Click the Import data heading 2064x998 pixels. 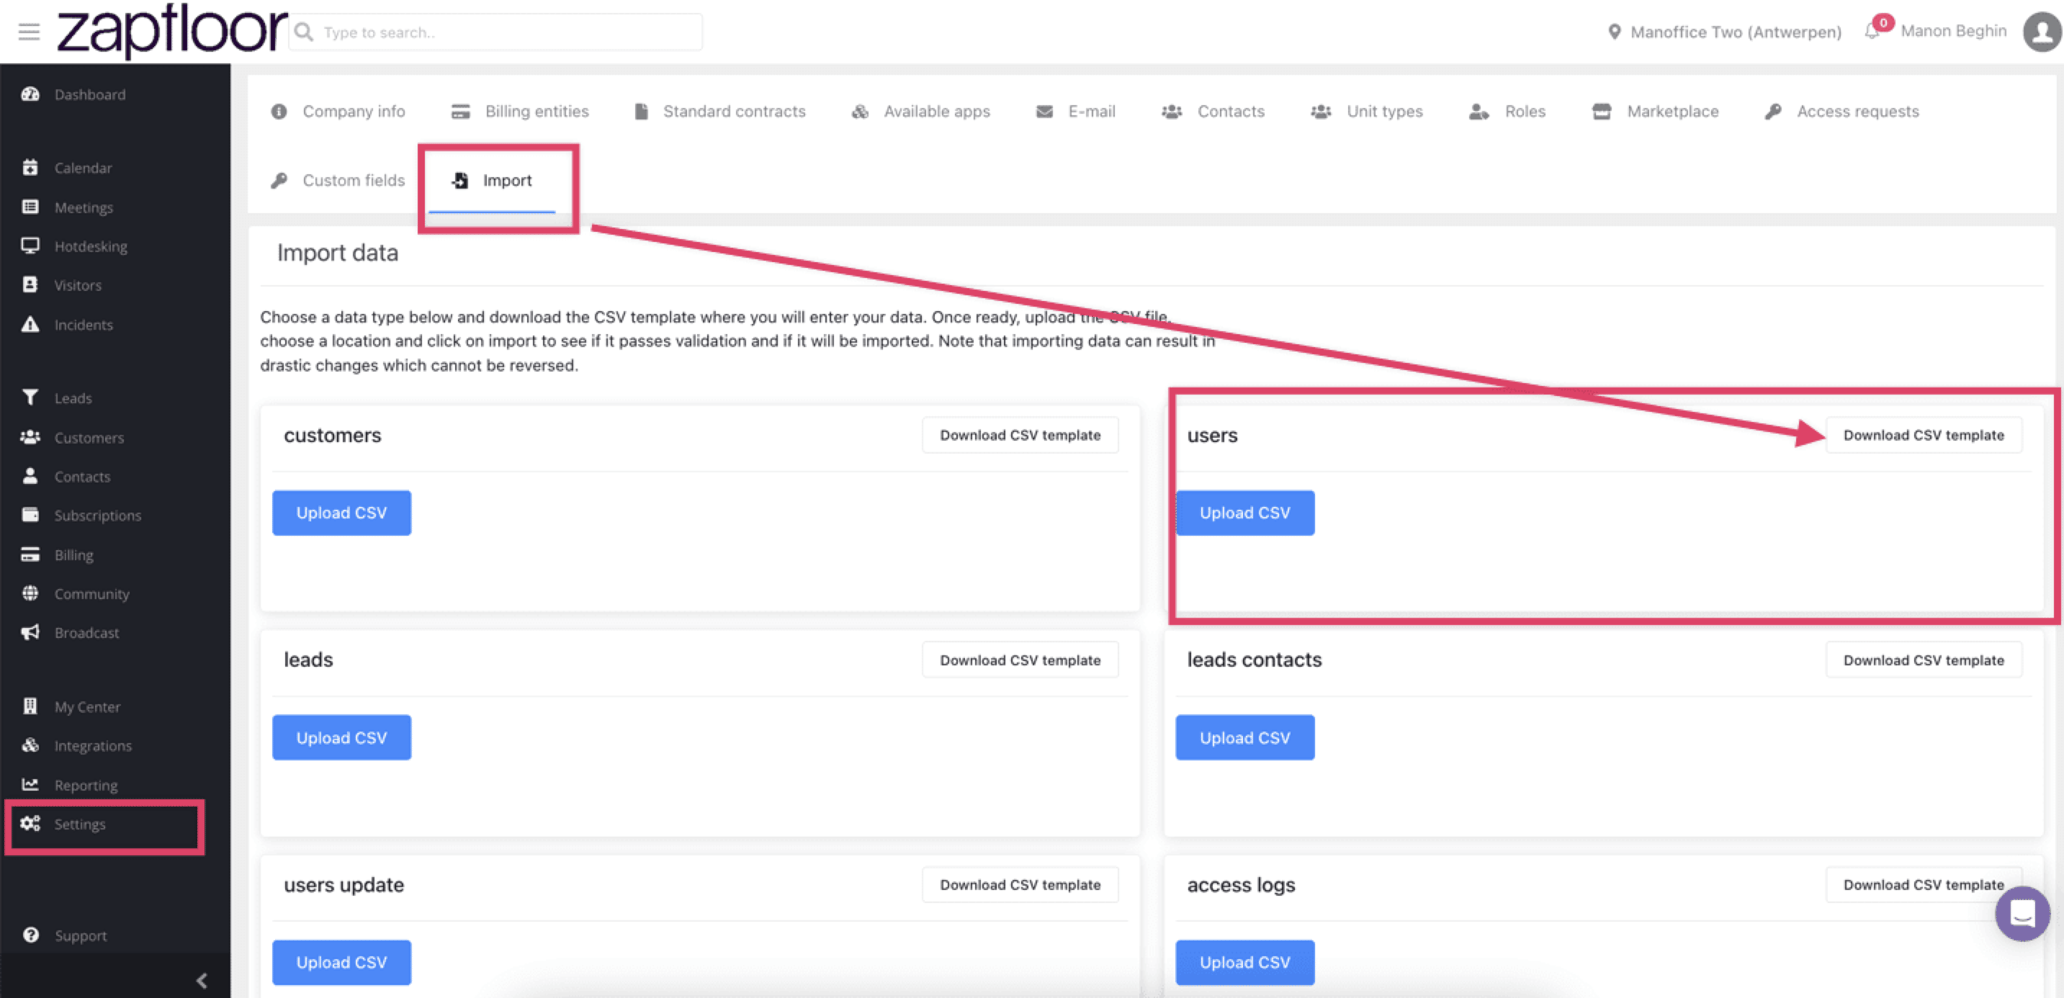coord(337,253)
